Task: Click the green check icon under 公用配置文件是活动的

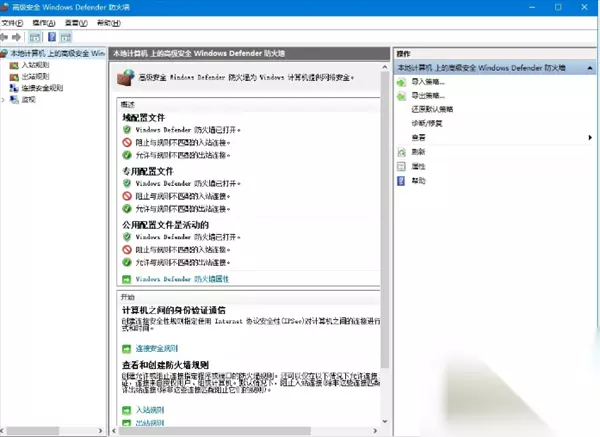Action: click(127, 263)
